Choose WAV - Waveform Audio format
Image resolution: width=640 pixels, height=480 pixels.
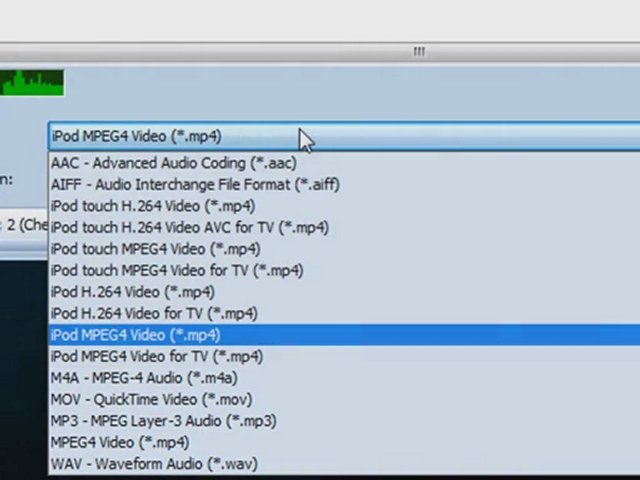[153, 464]
